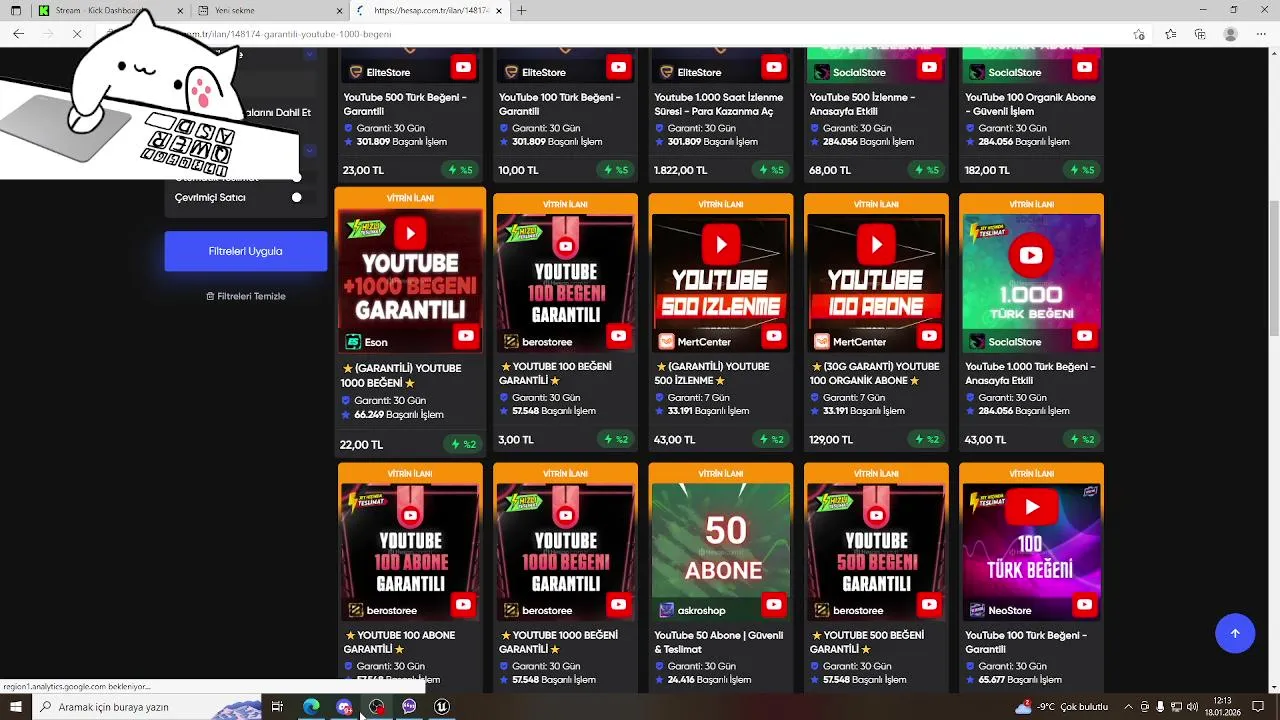Image resolution: width=1280 pixels, height=720 pixels.
Task: Click YouTube icon on askroshop 50 Abone card
Action: coord(774,605)
